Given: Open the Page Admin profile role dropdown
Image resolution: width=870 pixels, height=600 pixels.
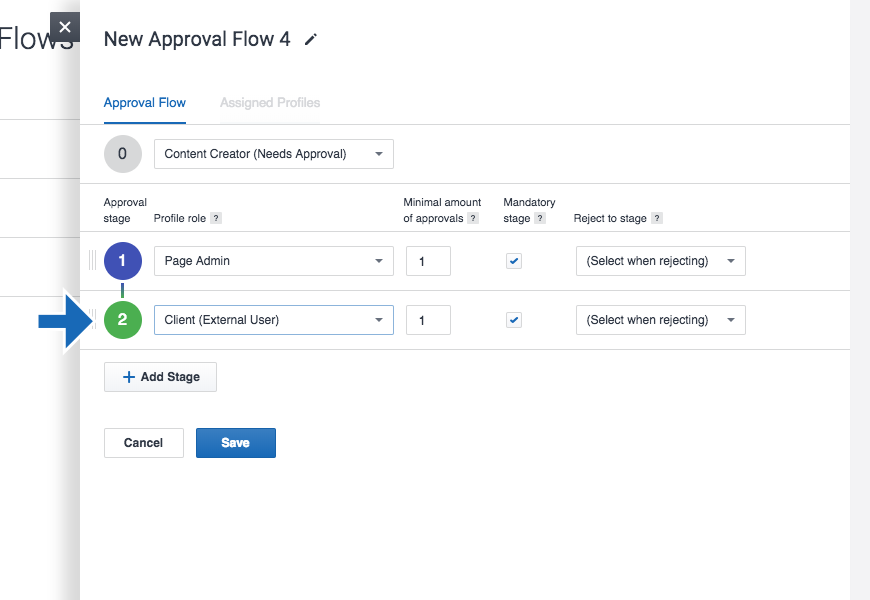Looking at the screenshot, I should pyautogui.click(x=273, y=260).
